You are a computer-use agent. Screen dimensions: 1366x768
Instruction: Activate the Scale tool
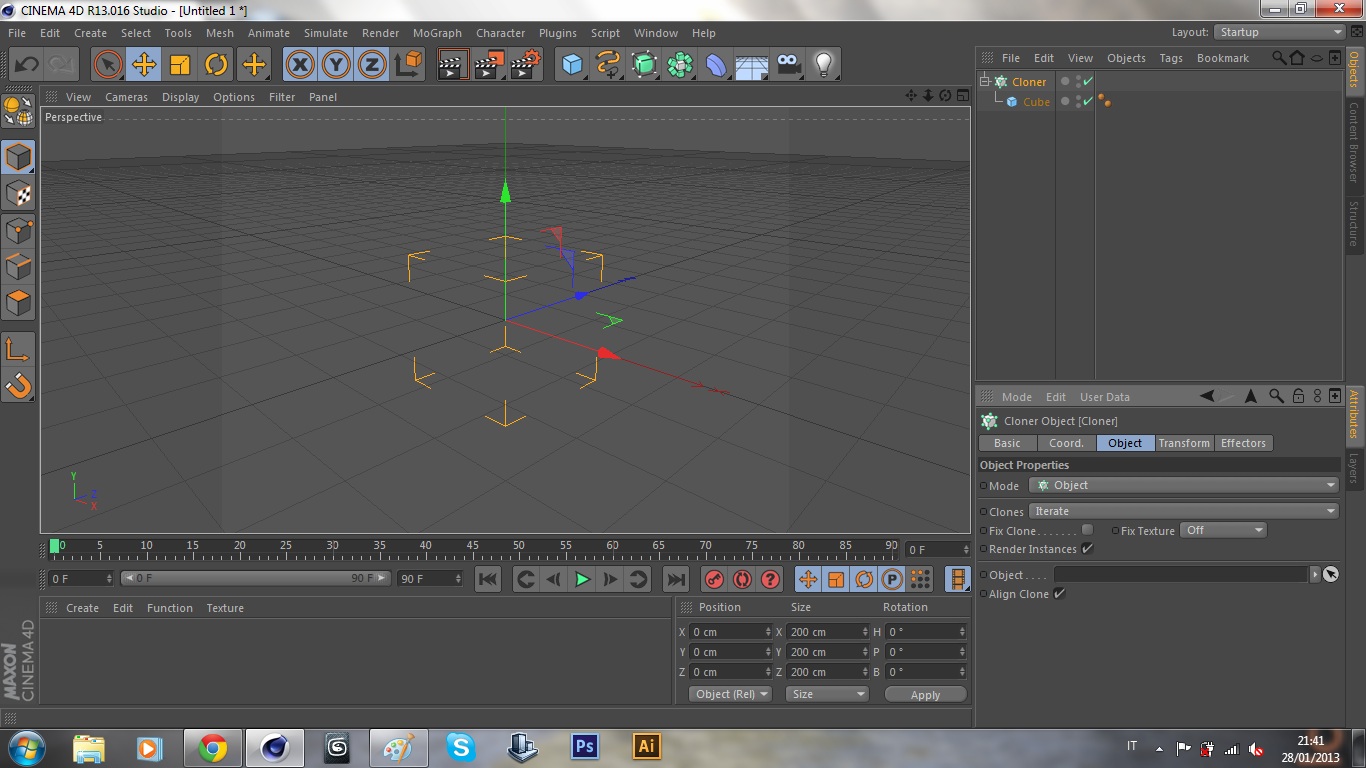tap(180, 65)
